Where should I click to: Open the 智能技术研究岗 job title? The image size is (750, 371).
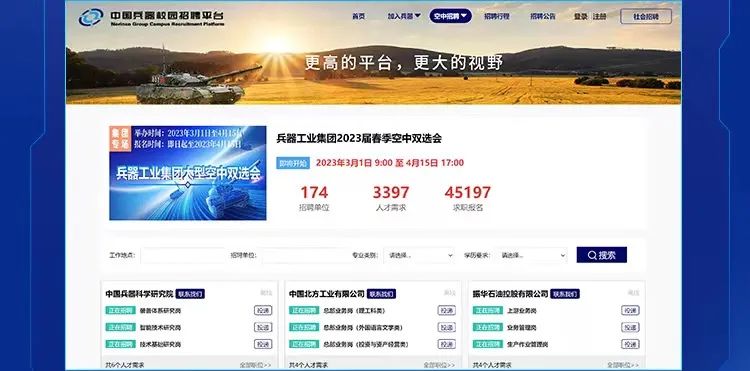click(x=160, y=327)
